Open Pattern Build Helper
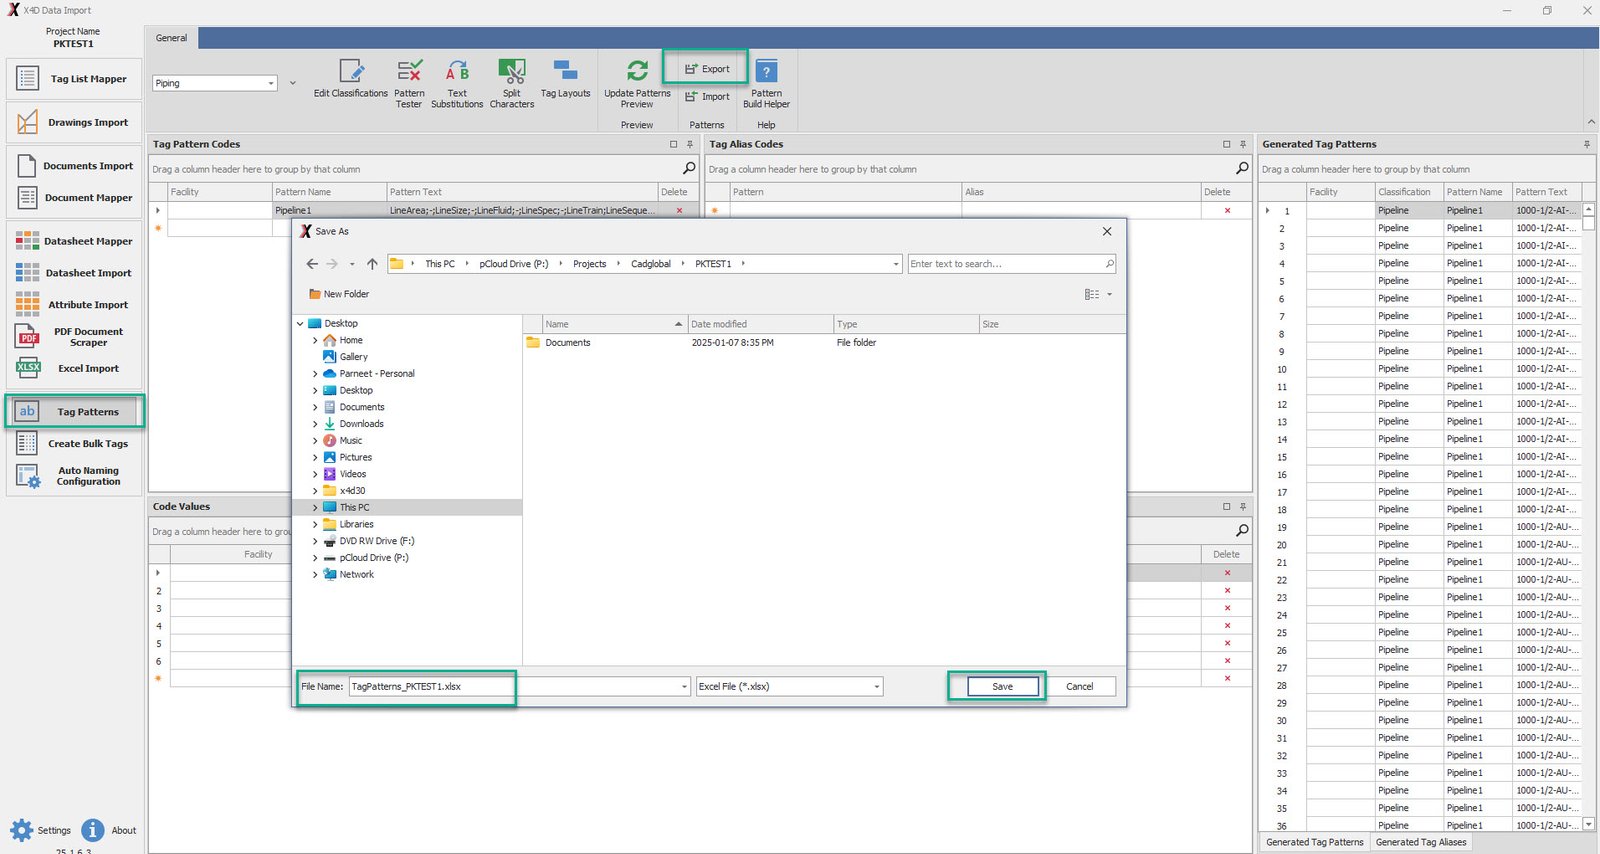Viewport: 1600px width, 854px height. click(766, 82)
